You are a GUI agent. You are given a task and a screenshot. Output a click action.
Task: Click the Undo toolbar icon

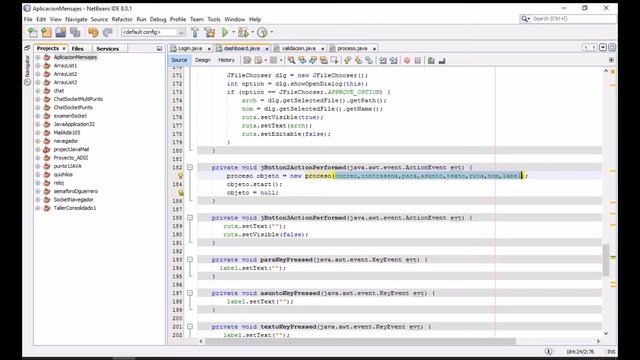point(93,32)
